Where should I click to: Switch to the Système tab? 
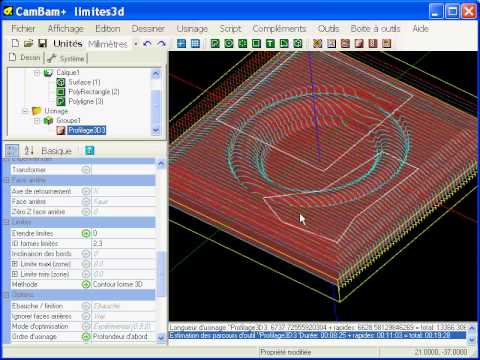(66, 58)
